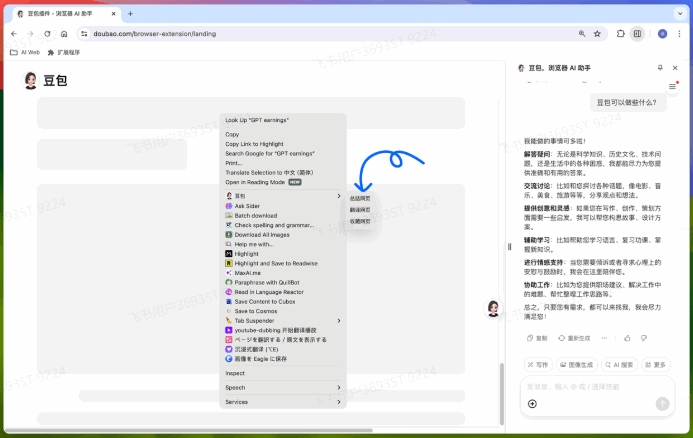Screen dimensions: 693x438
Task: Dislike the reply with thumbs down
Action: click(x=644, y=338)
